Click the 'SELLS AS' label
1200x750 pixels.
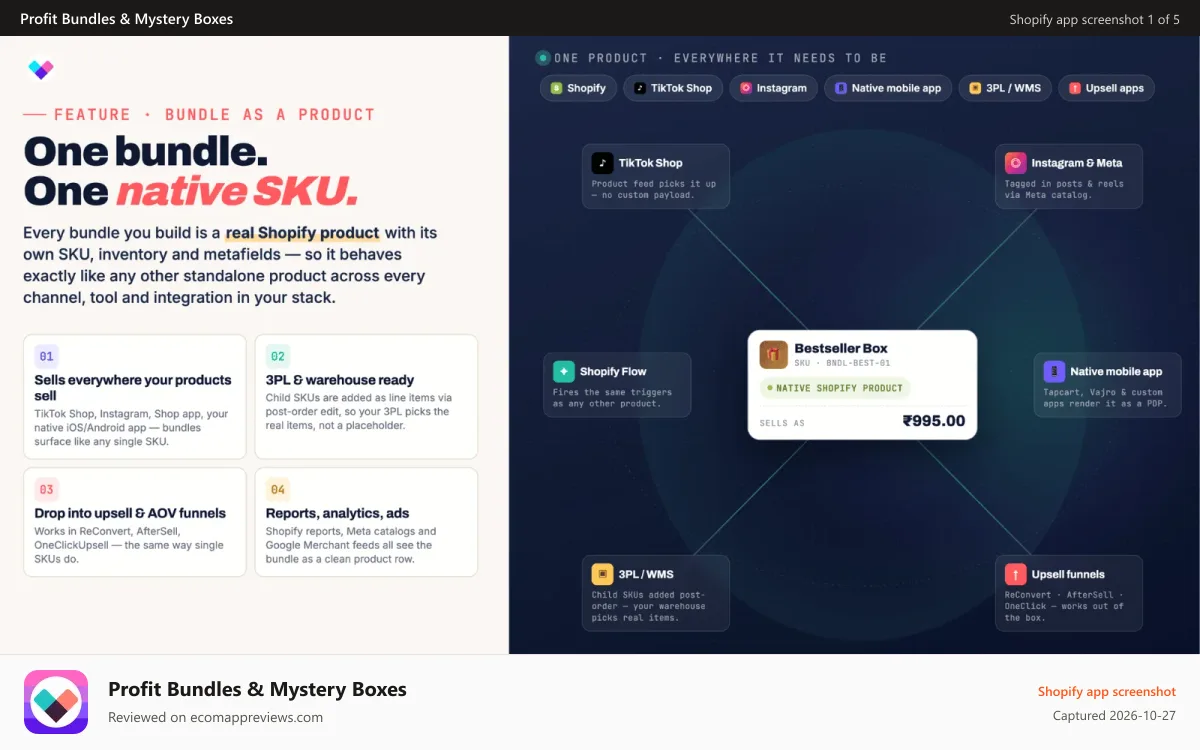[782, 423]
